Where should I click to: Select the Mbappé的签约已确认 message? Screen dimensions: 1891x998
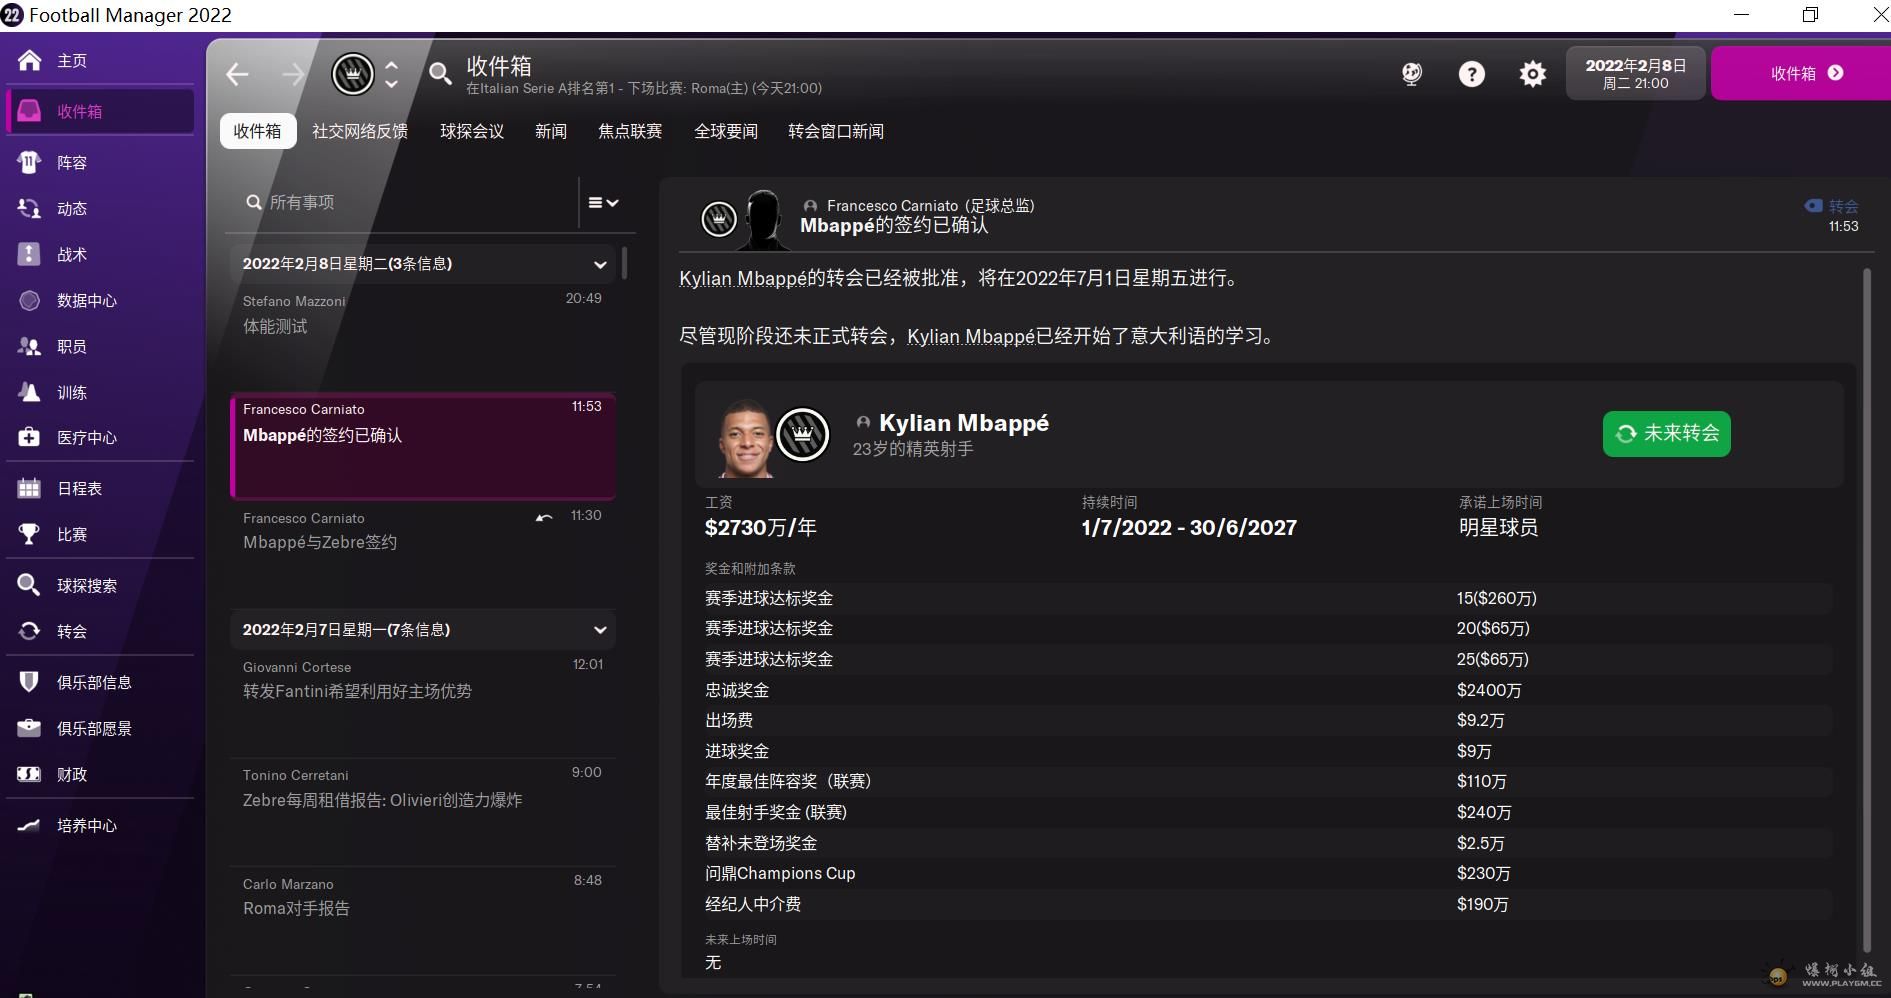[x=422, y=446]
